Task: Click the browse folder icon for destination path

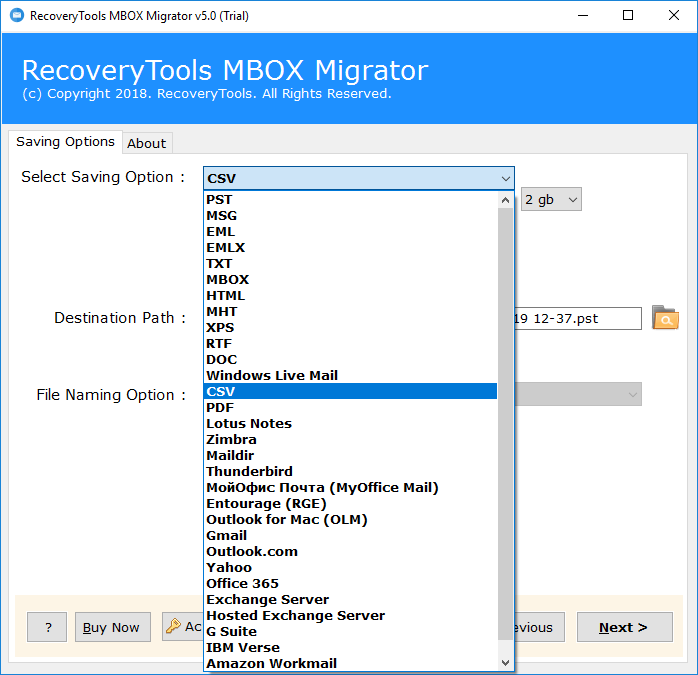Action: click(665, 318)
